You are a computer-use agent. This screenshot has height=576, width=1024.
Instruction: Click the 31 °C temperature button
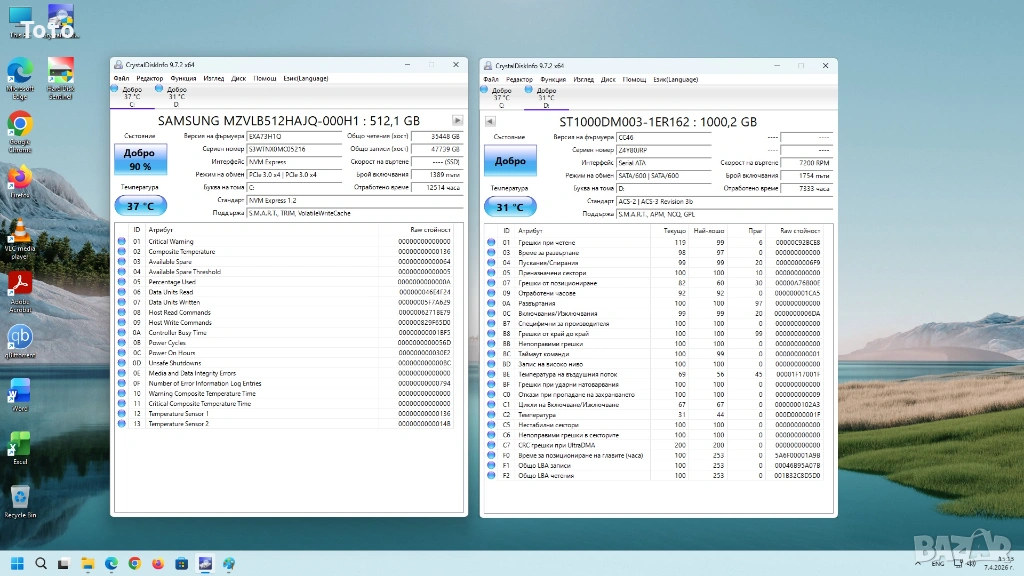coord(509,207)
